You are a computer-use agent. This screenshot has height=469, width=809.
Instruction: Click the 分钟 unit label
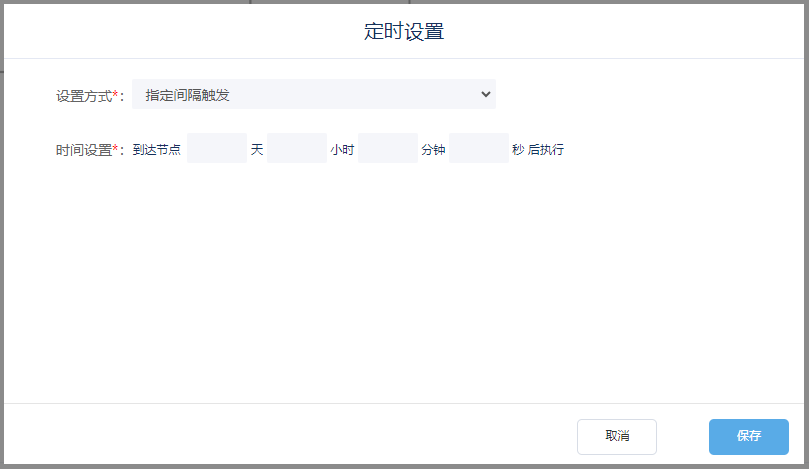pos(433,150)
